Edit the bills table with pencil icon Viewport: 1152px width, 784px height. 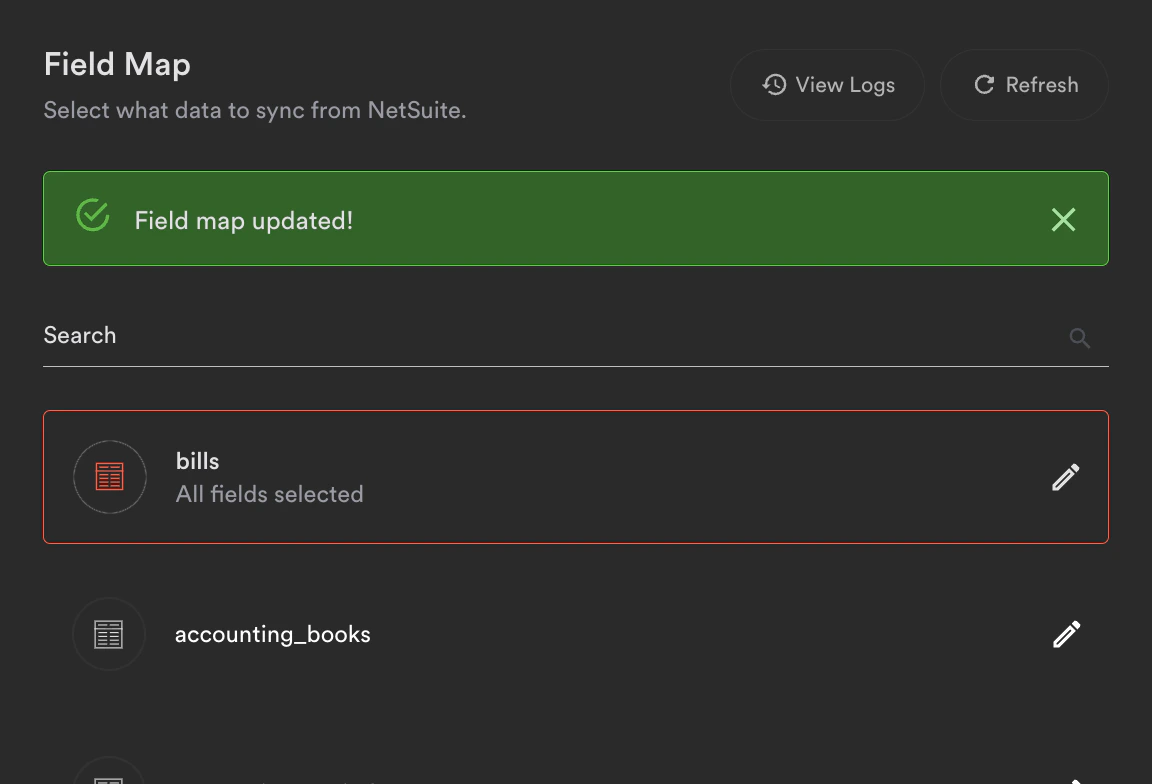(1065, 477)
